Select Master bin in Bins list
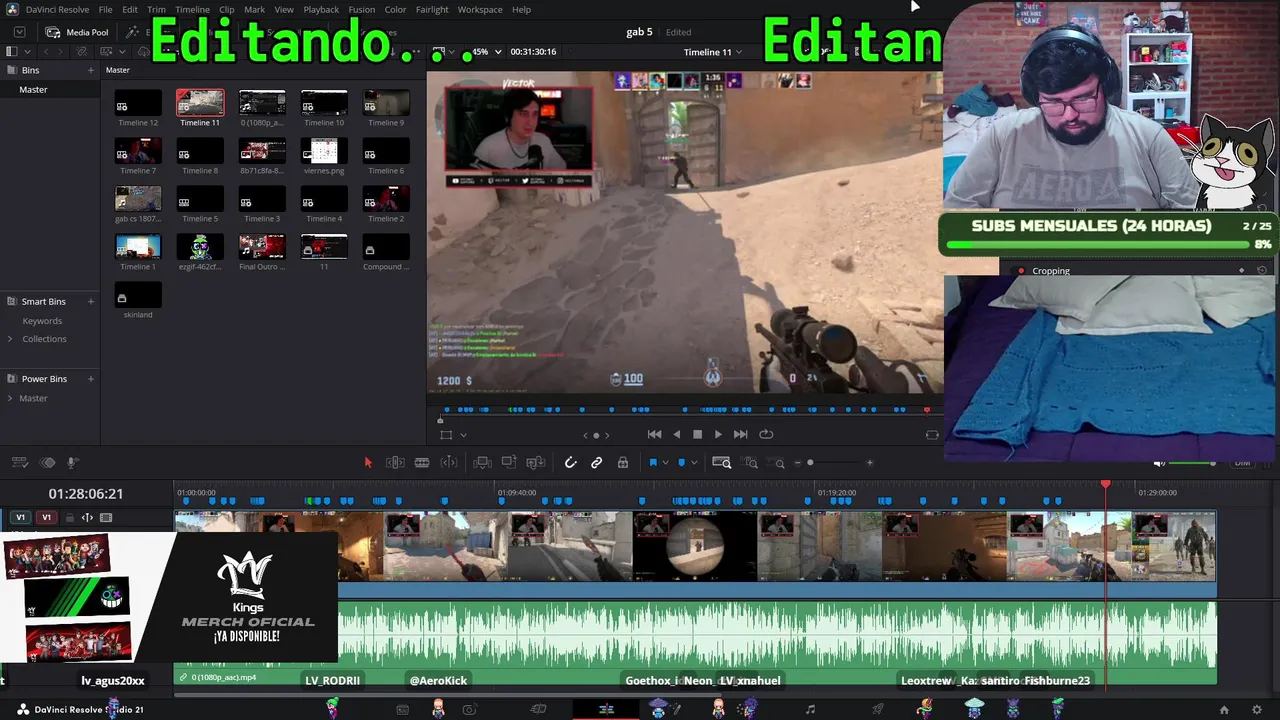The image size is (1280, 720). pyautogui.click(x=50, y=89)
